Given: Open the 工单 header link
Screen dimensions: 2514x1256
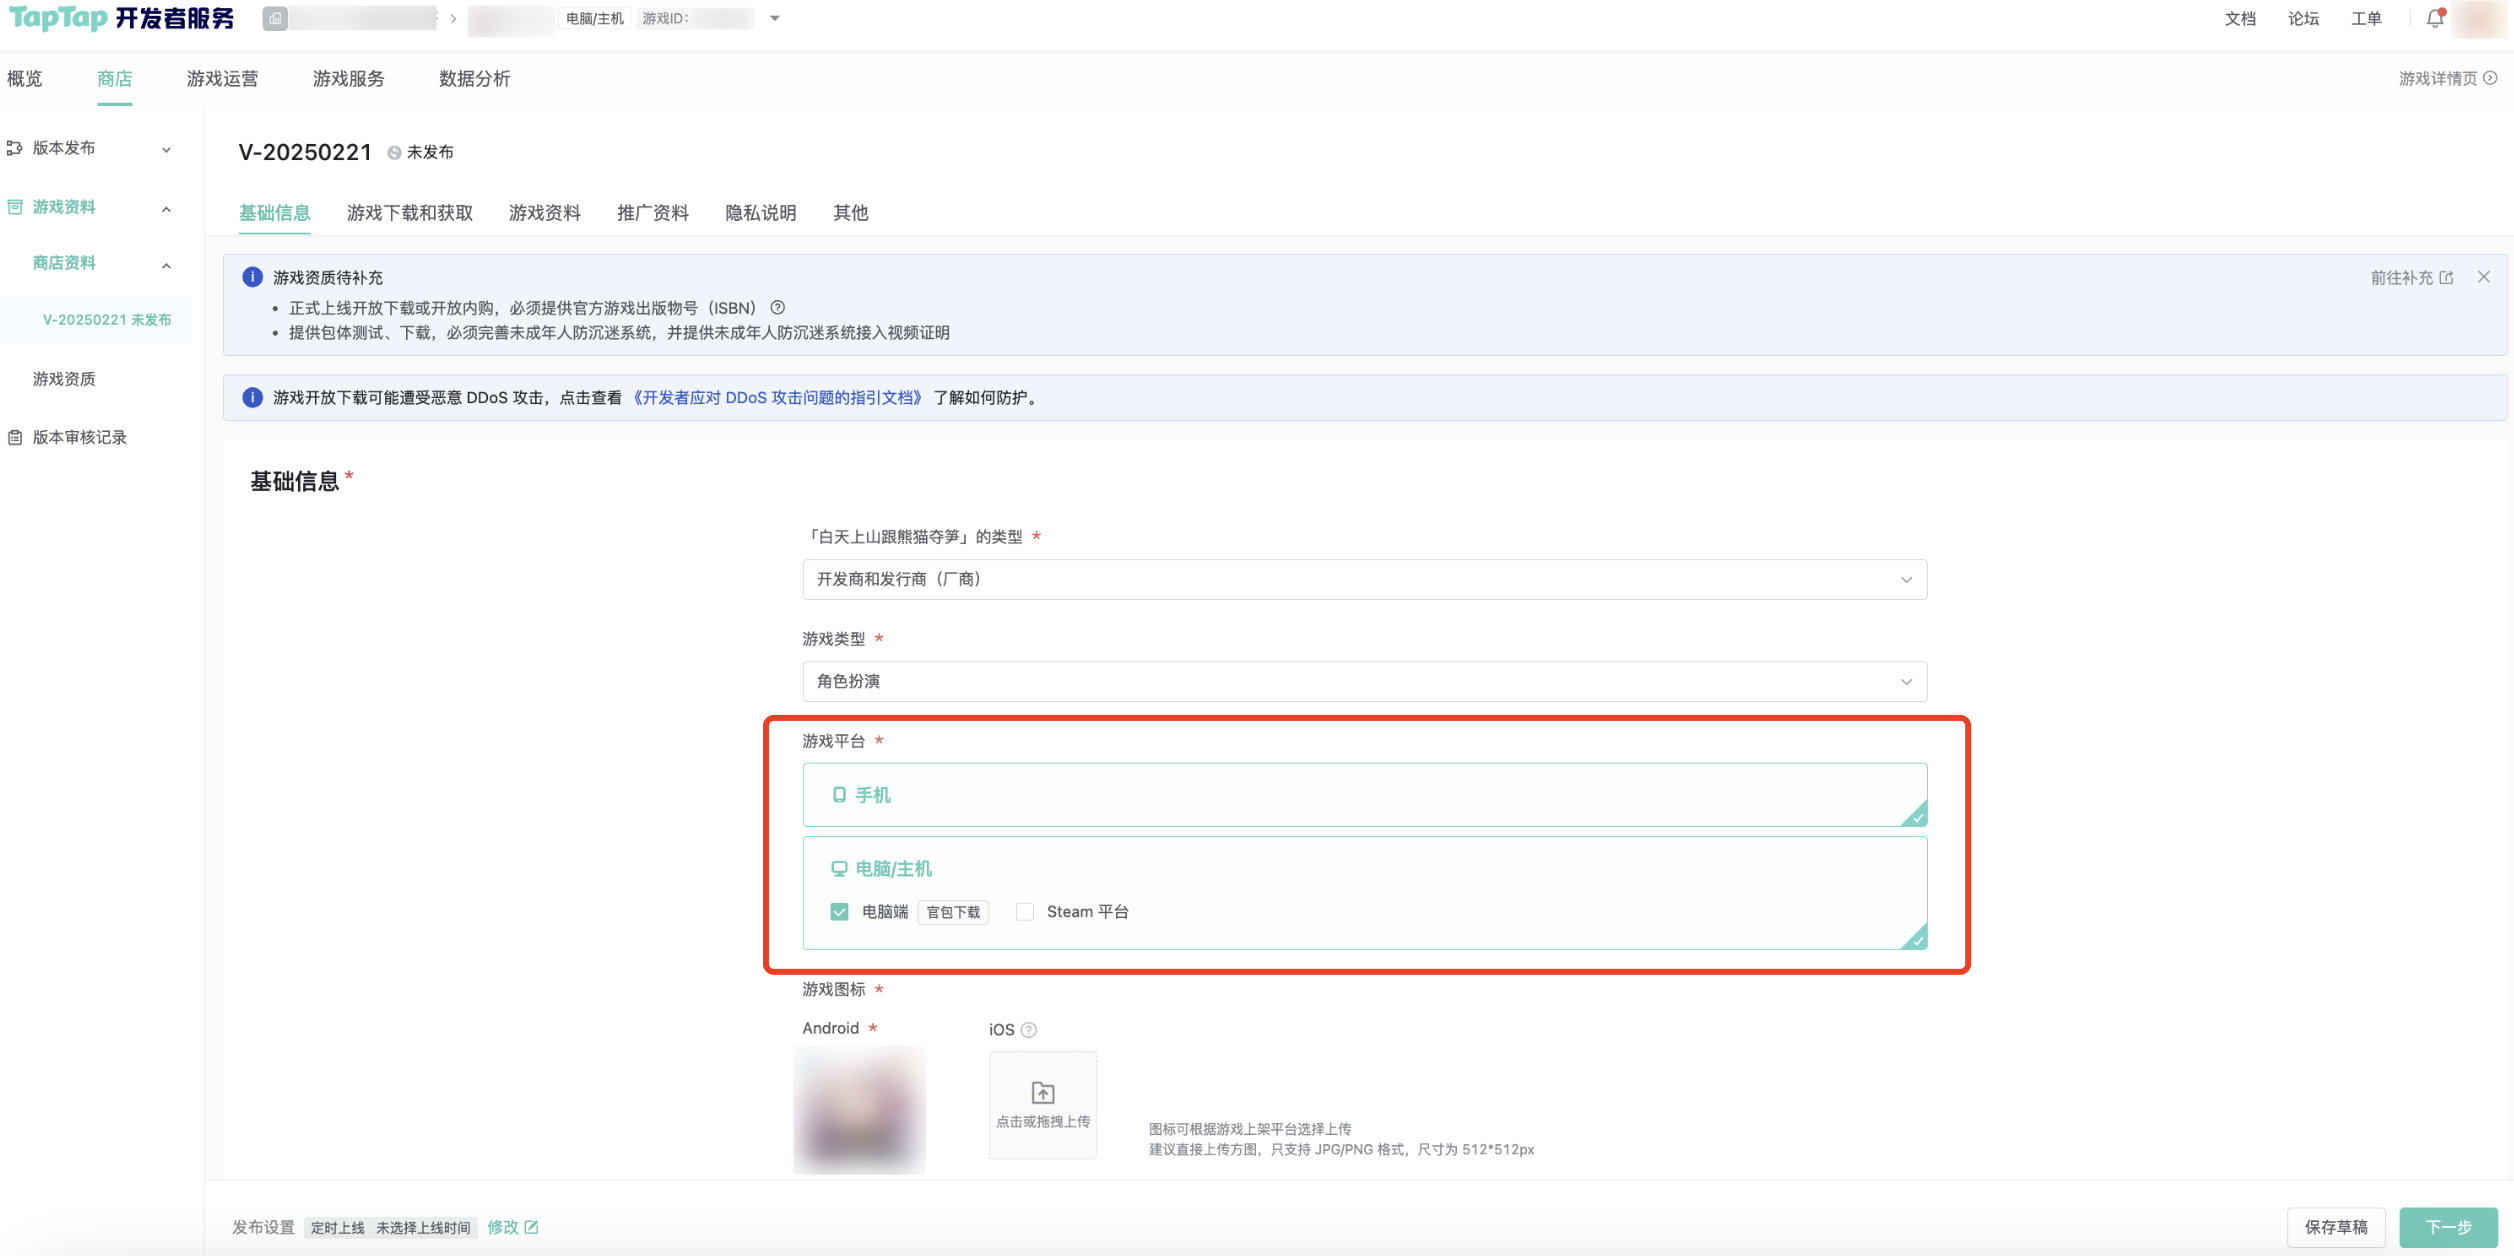Looking at the screenshot, I should click(x=2366, y=19).
